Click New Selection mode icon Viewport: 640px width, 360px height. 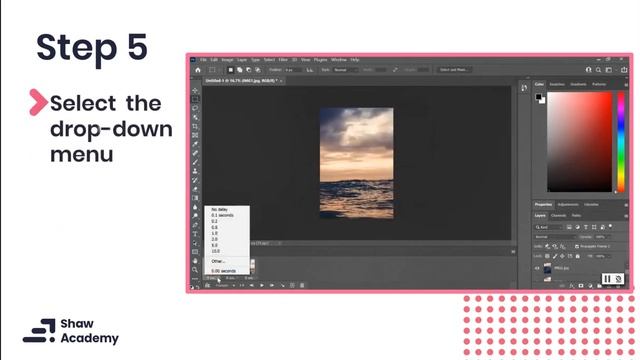230,70
